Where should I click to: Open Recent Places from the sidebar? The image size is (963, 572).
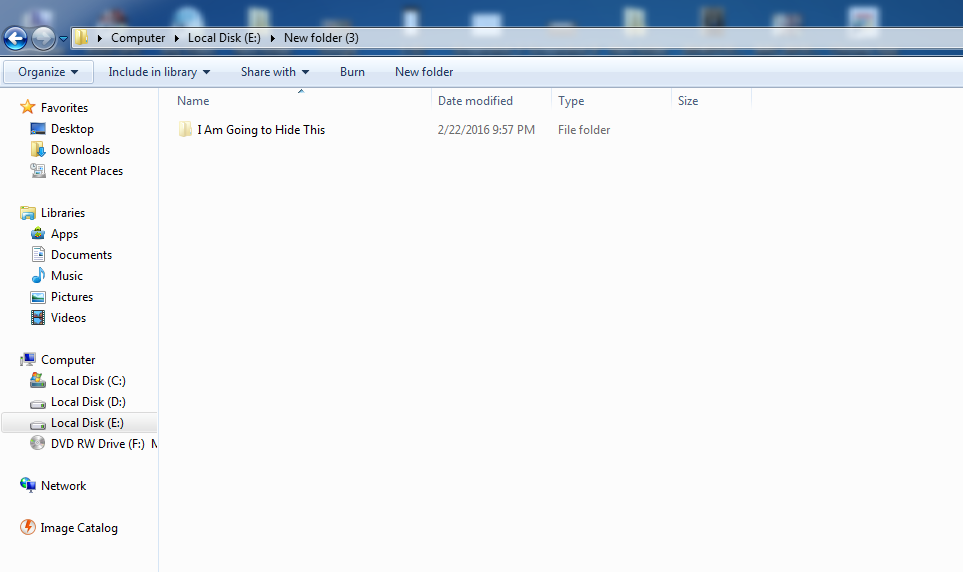tap(87, 171)
